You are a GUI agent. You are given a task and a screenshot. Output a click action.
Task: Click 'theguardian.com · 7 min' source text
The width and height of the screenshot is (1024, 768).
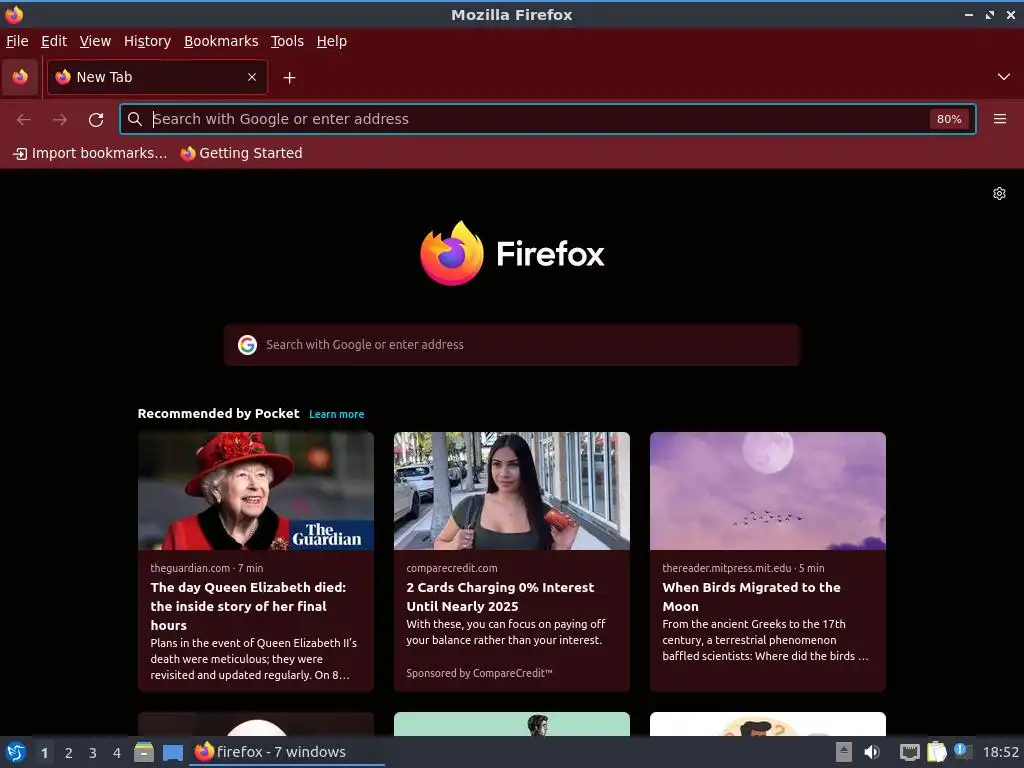206,568
